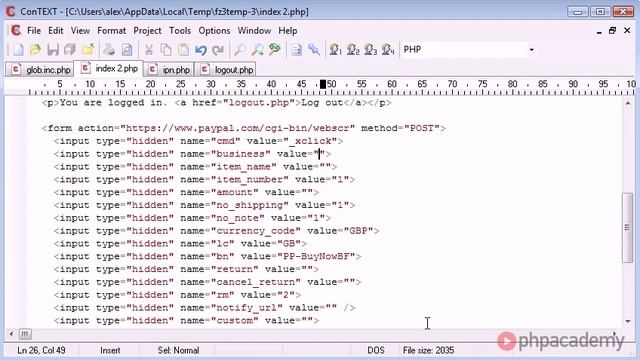Redo the last undone edit

218,50
